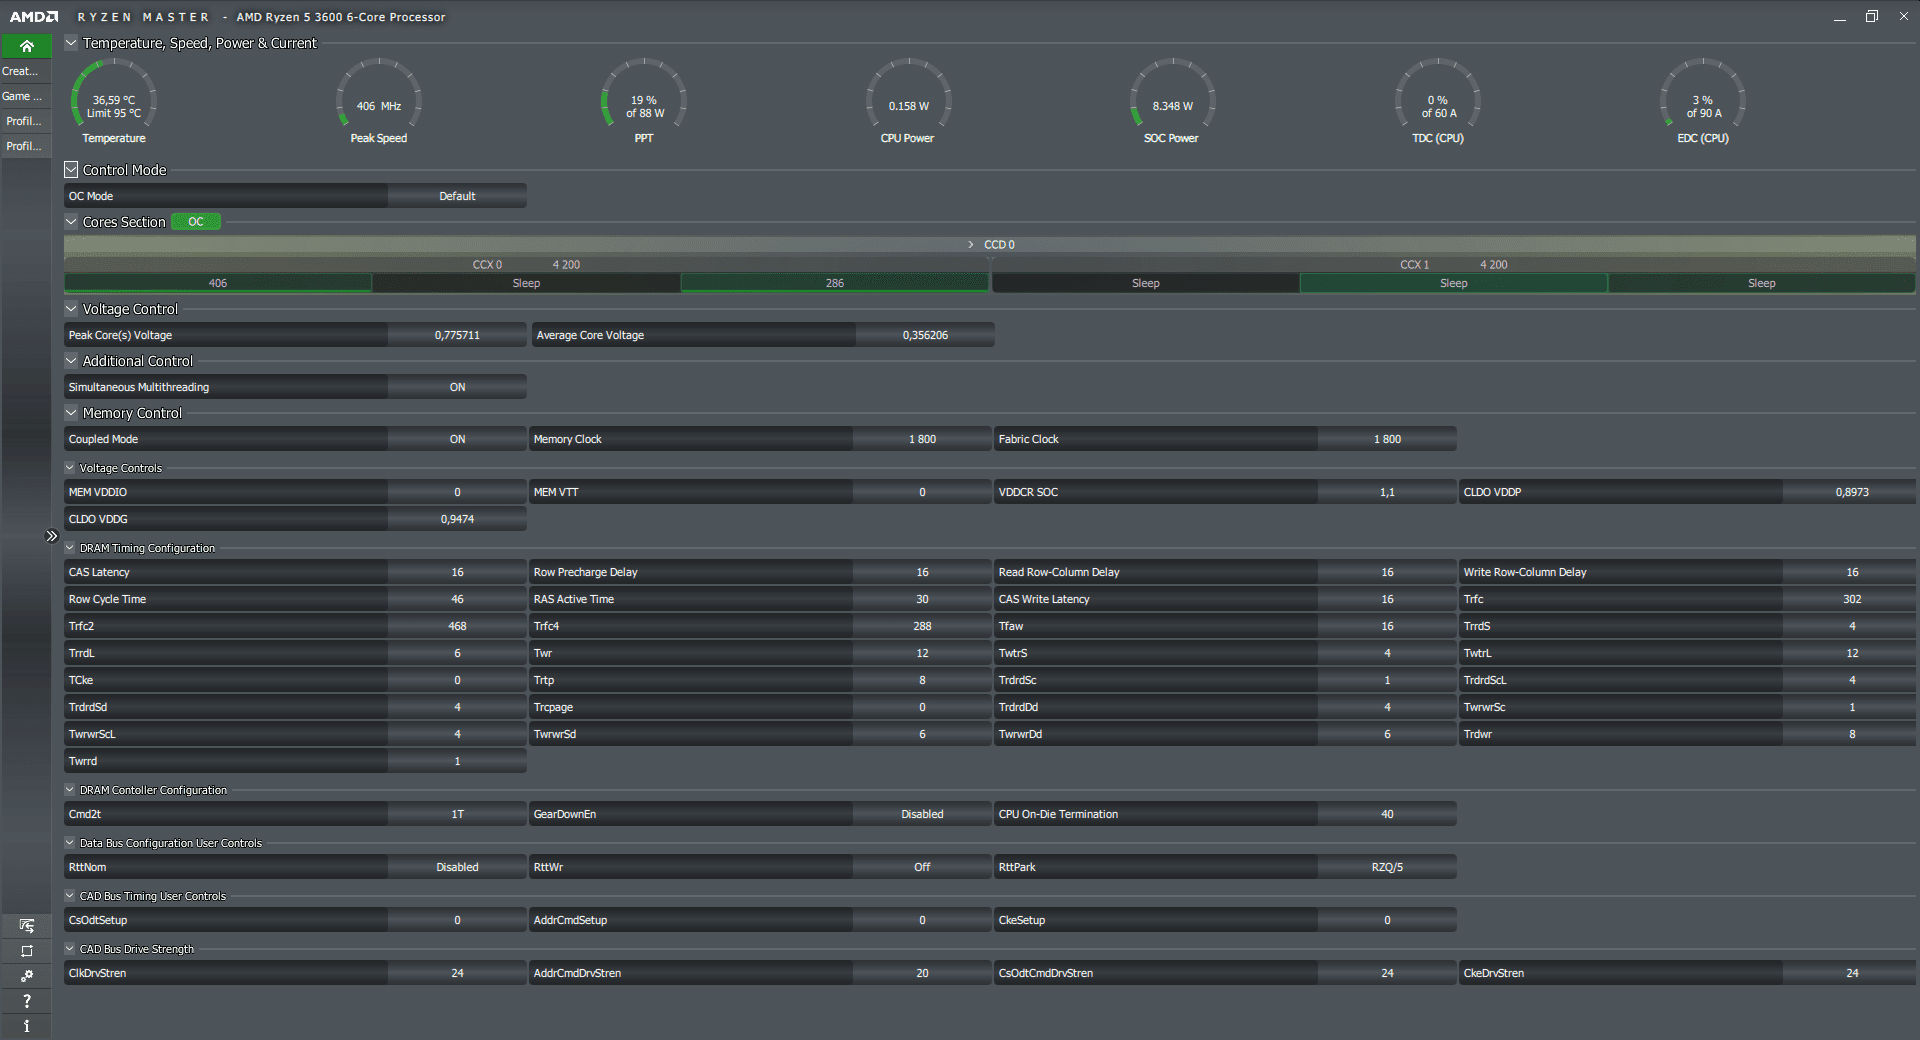
Task: Click the CCX 0 label
Action: 487,265
